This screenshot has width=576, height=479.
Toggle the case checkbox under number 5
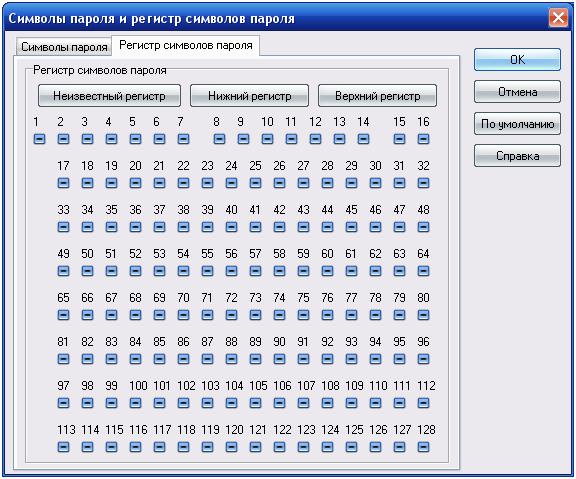tap(136, 139)
